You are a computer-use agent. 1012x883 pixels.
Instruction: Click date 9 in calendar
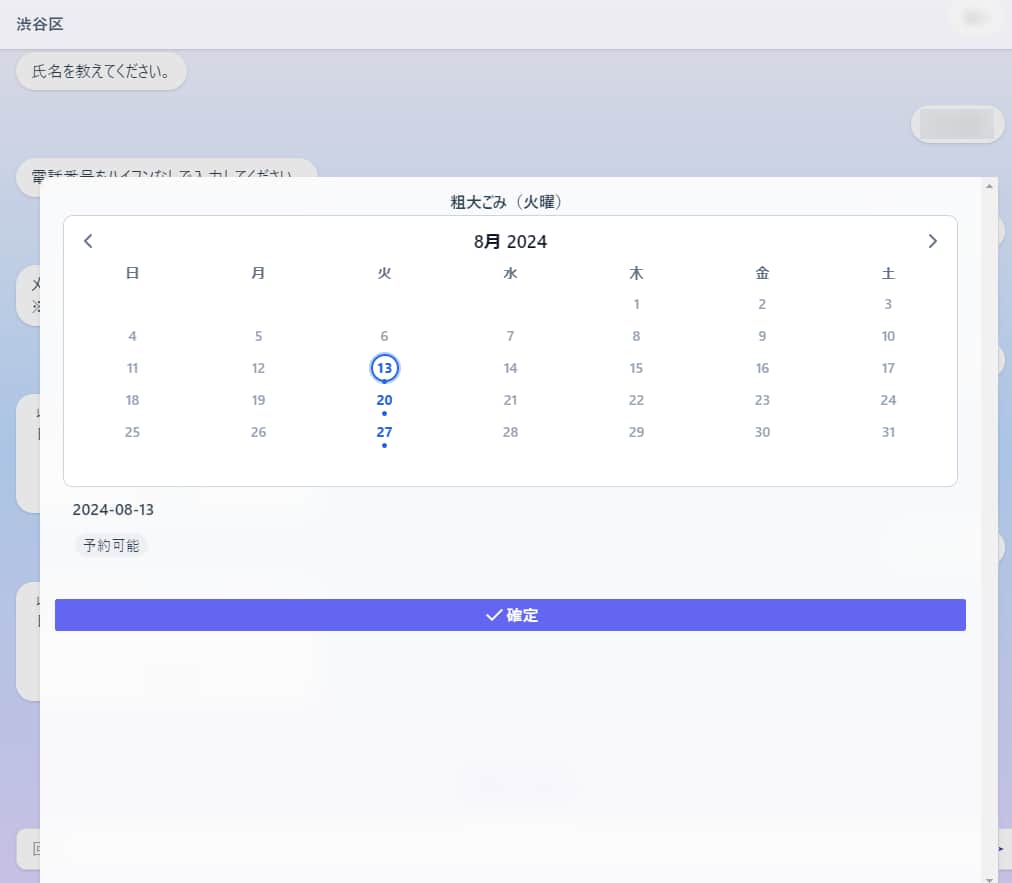tap(762, 336)
